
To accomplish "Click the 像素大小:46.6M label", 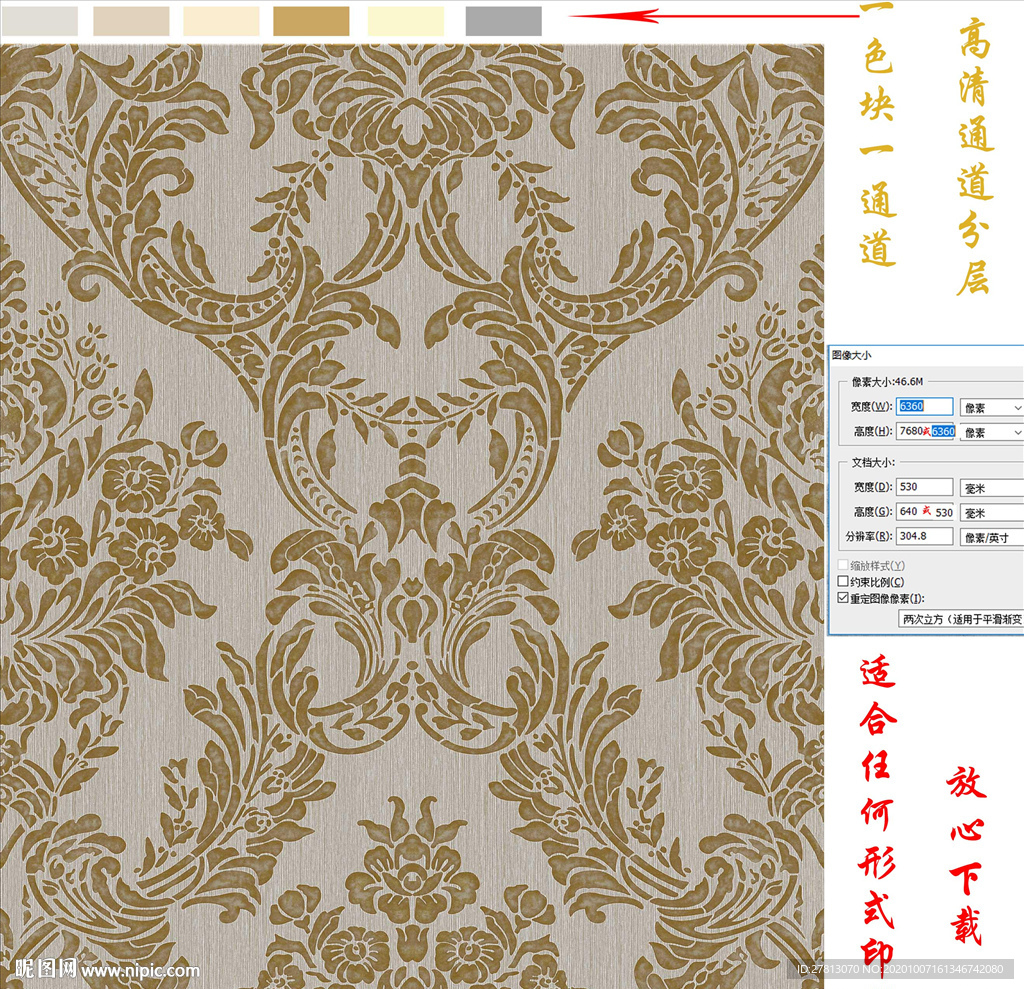I will [x=887, y=381].
